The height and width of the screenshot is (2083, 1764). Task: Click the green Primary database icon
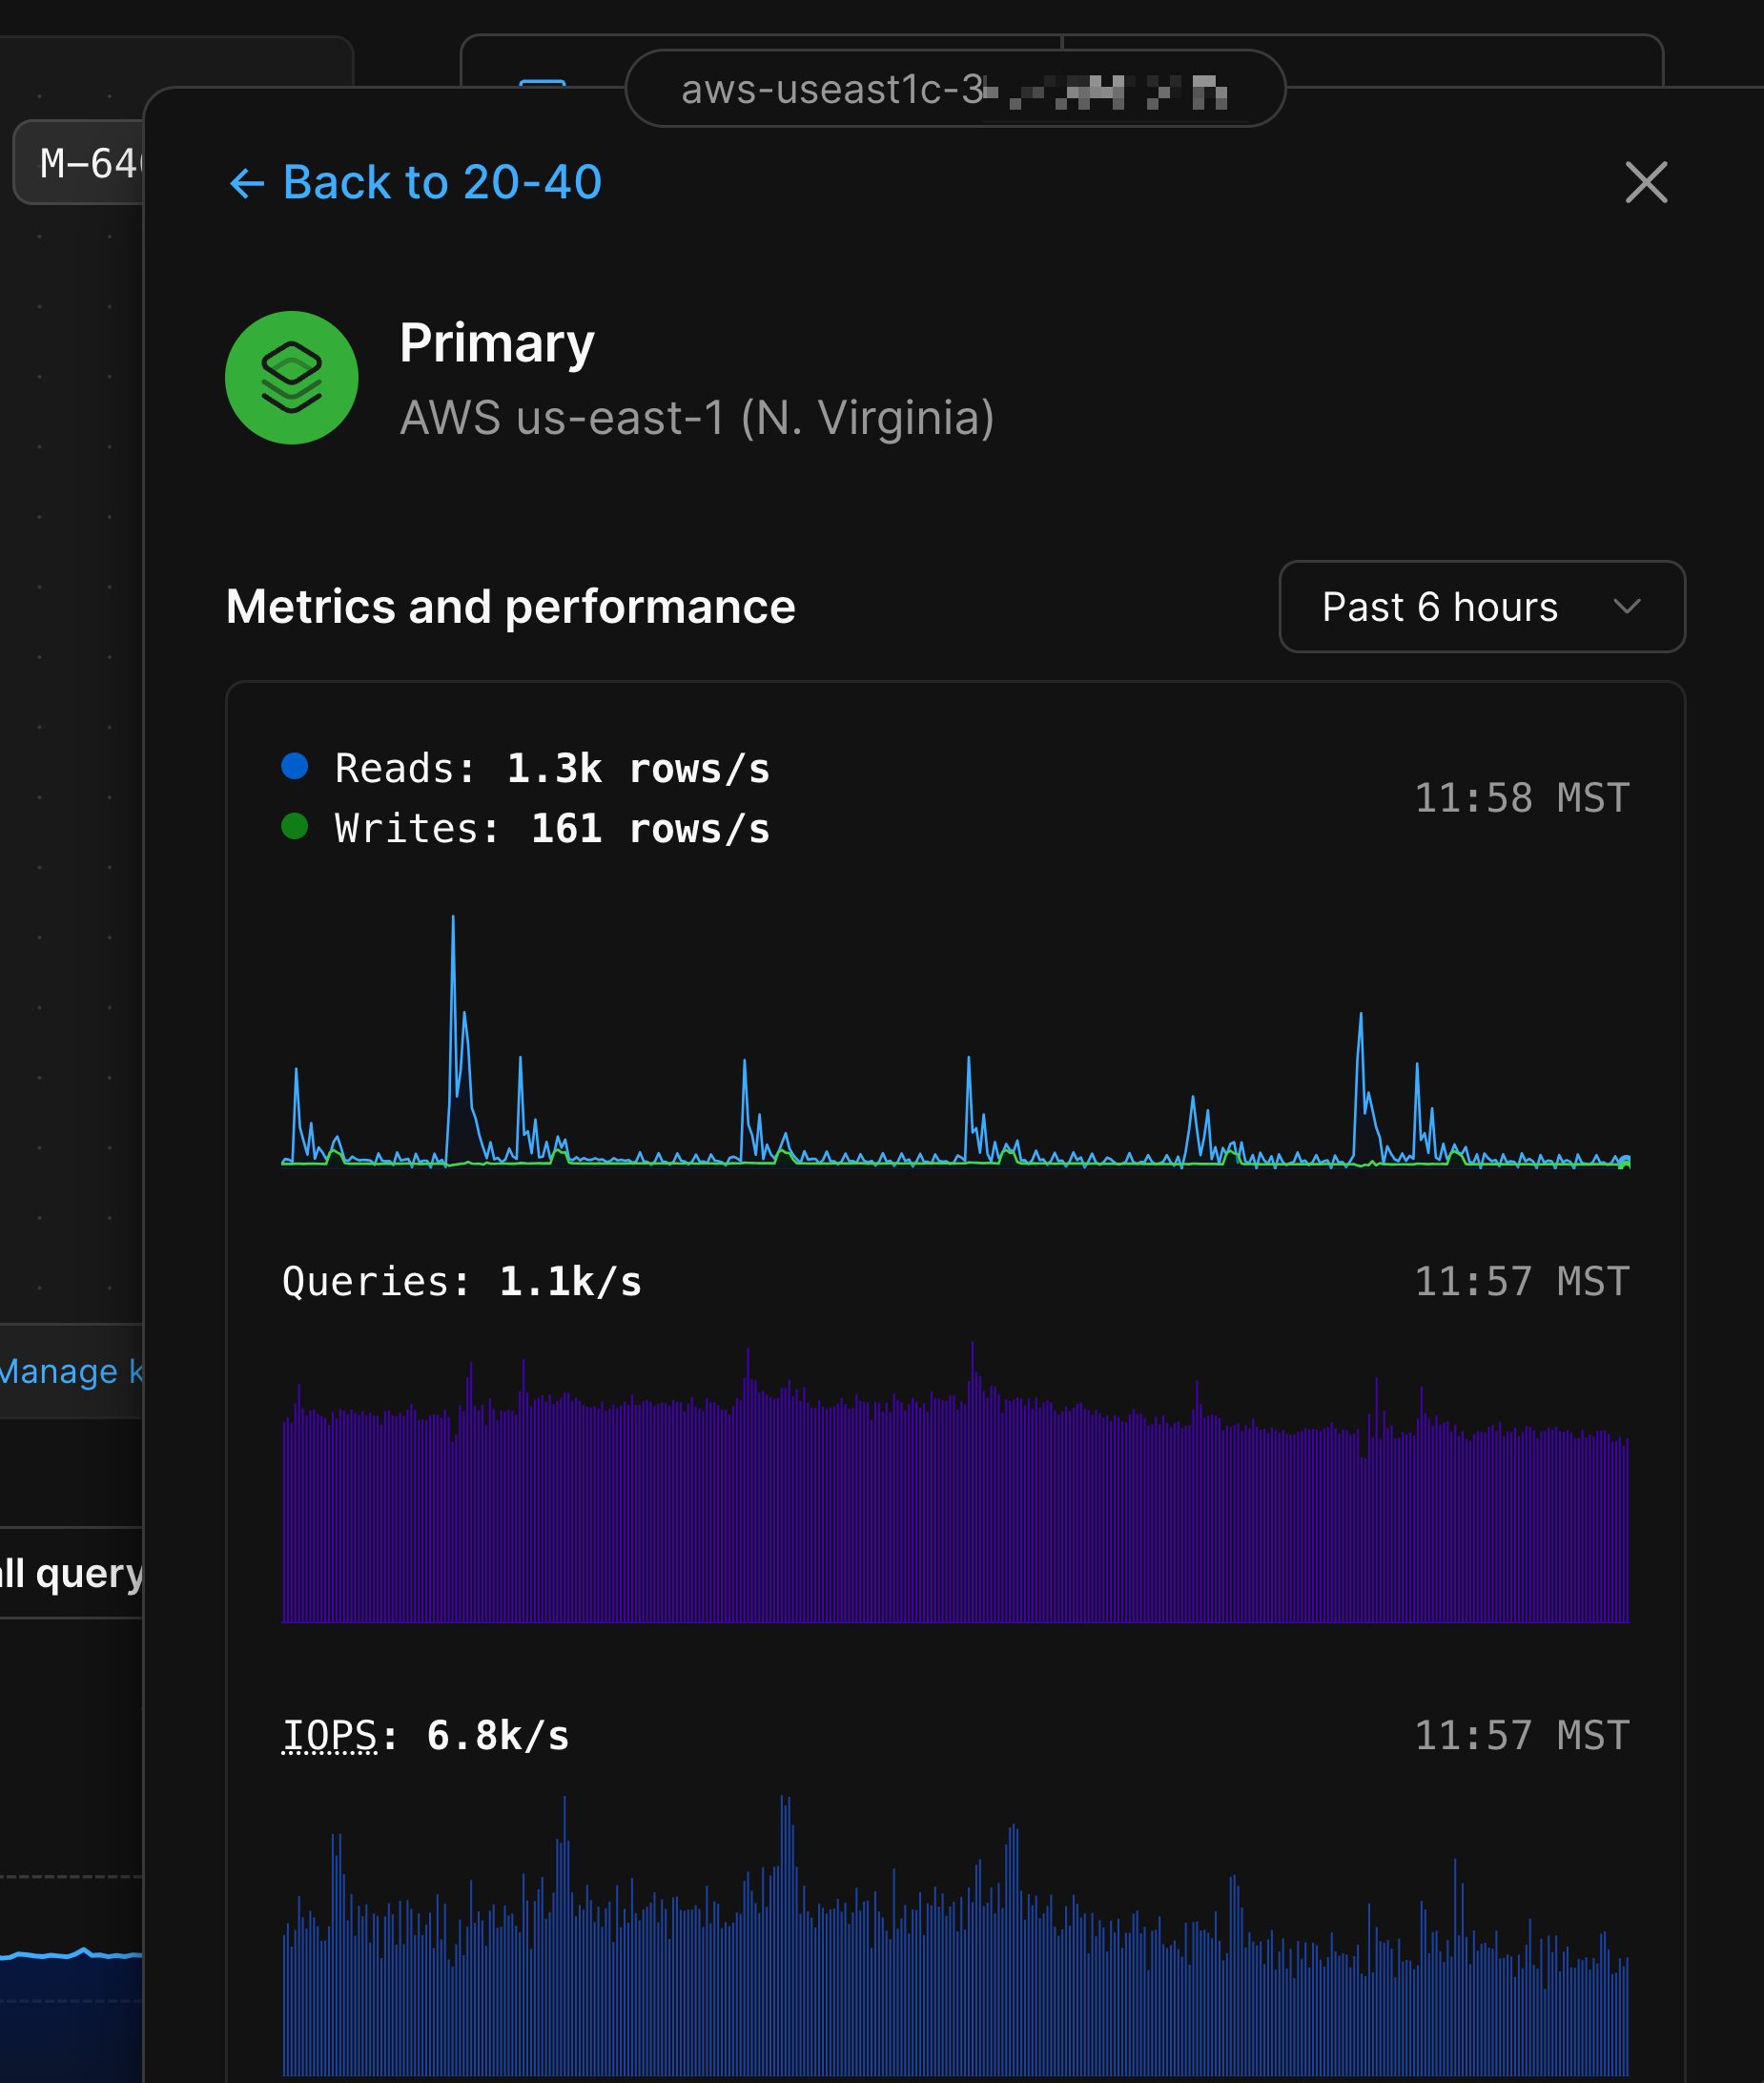click(292, 378)
